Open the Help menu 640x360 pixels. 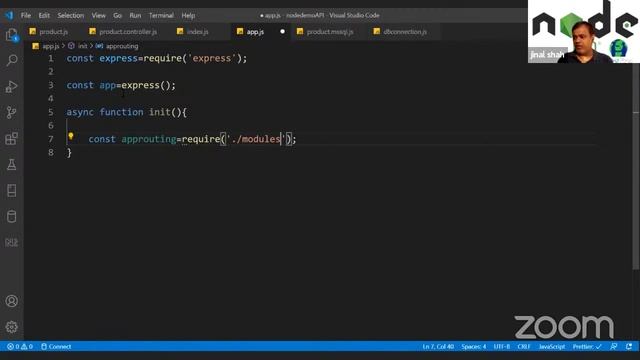point(188,16)
